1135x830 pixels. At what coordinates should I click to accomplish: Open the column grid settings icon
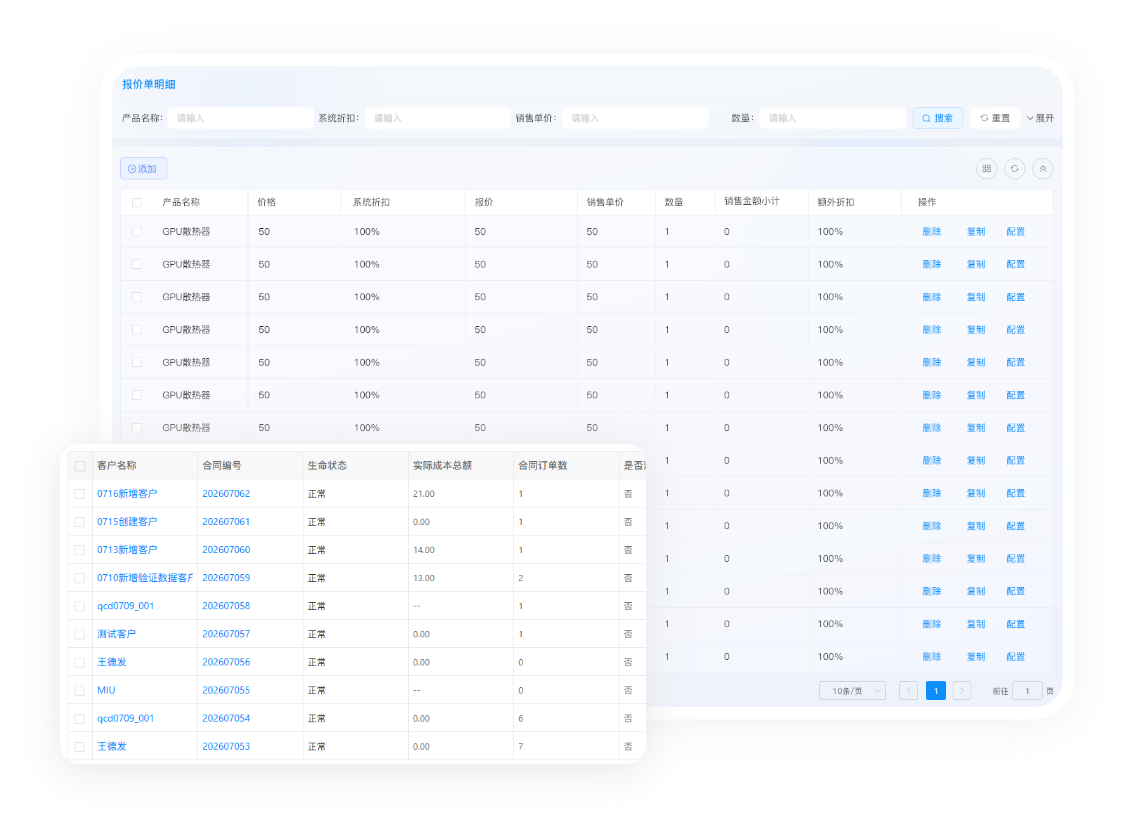pos(987,169)
